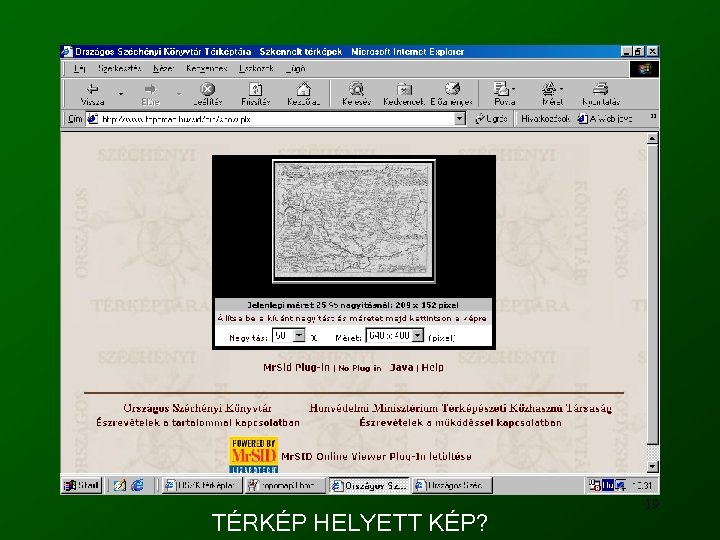Switch to the active Országos Sz... taskbar button
Image resolution: width=720 pixels, height=540 pixels.
pos(369,485)
